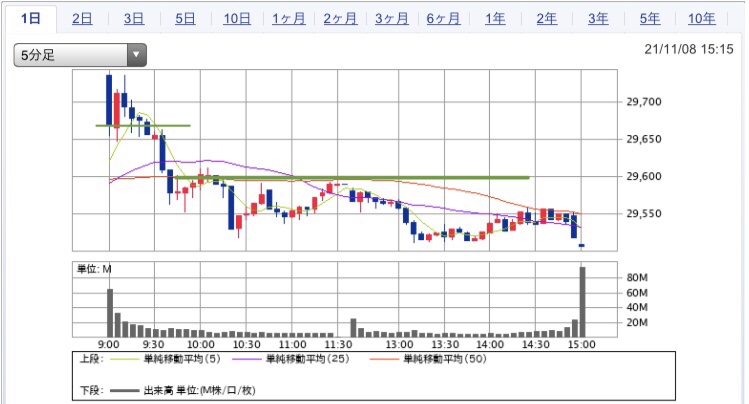749x404 pixels.
Task: Click the green line swatch for 単純移動平均(5)
Action: click(x=124, y=359)
